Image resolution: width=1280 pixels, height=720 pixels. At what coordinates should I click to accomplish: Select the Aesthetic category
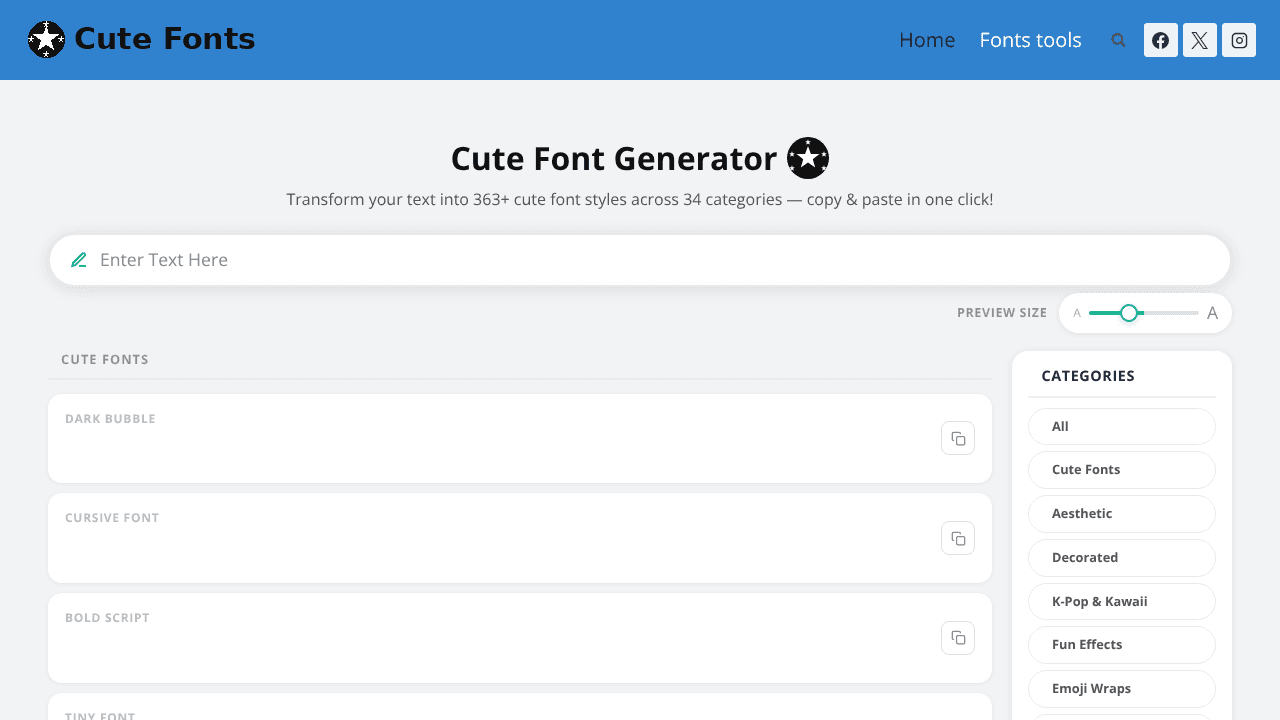[1122, 513]
